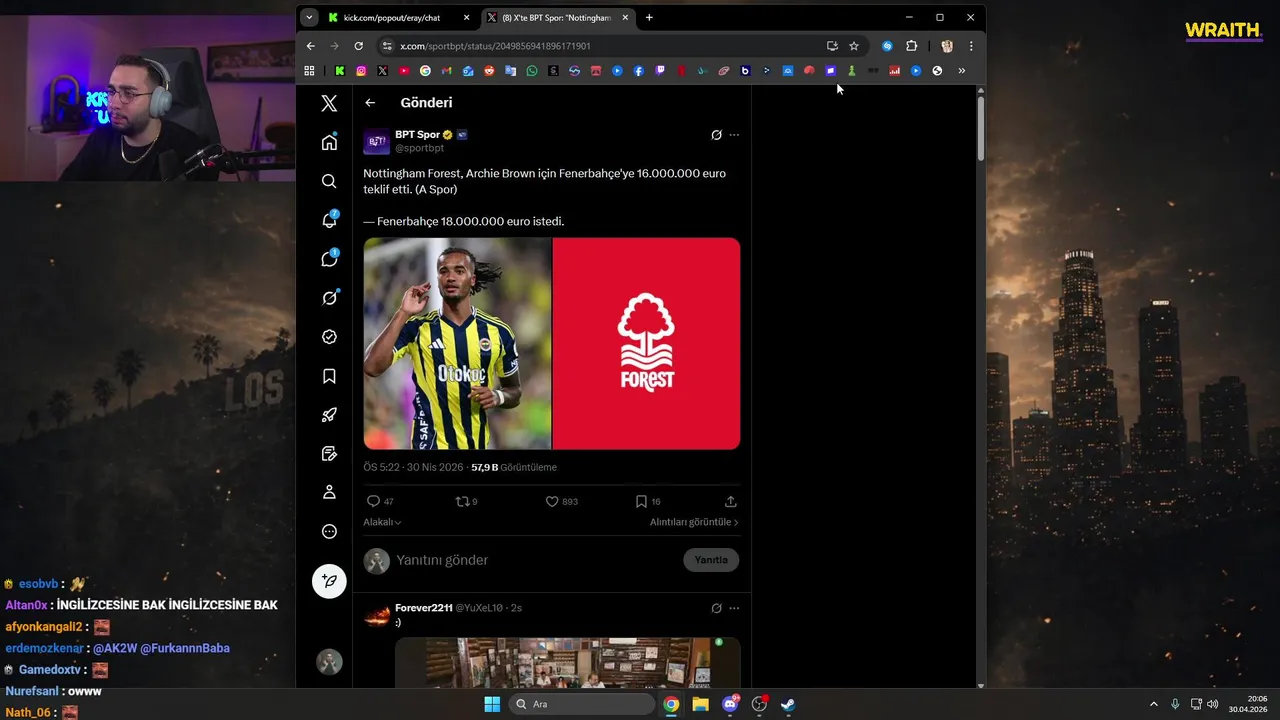
Task: Open Grok icon in X sidebar
Action: tap(329, 298)
